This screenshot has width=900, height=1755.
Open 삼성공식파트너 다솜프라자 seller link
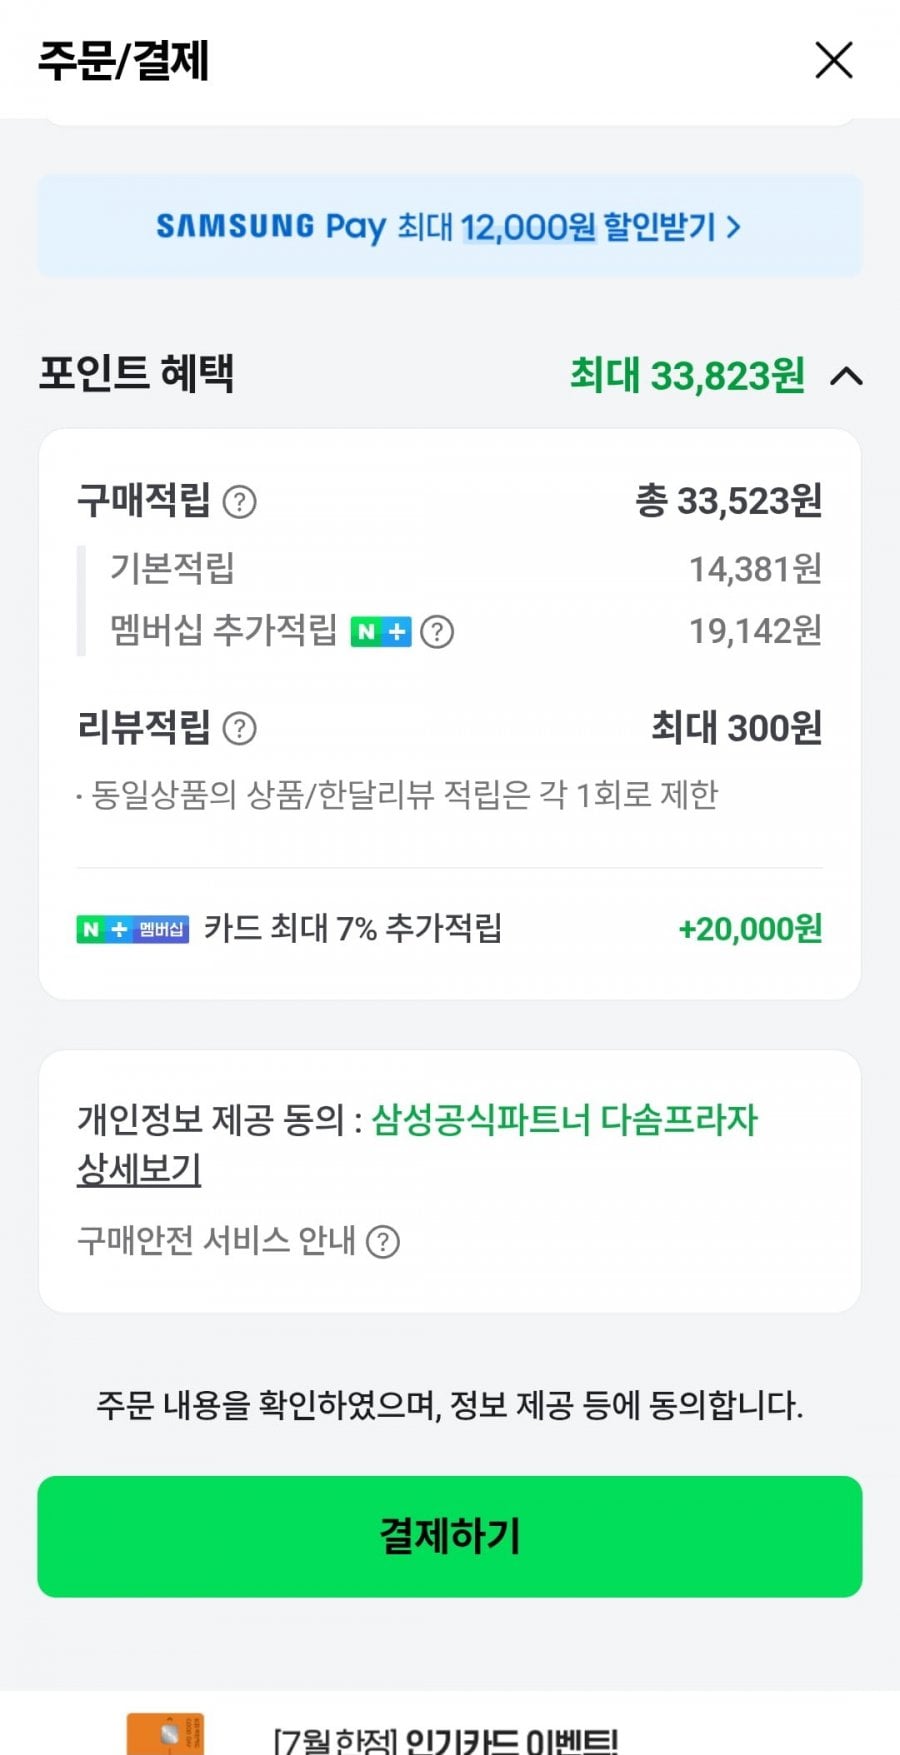565,1120
